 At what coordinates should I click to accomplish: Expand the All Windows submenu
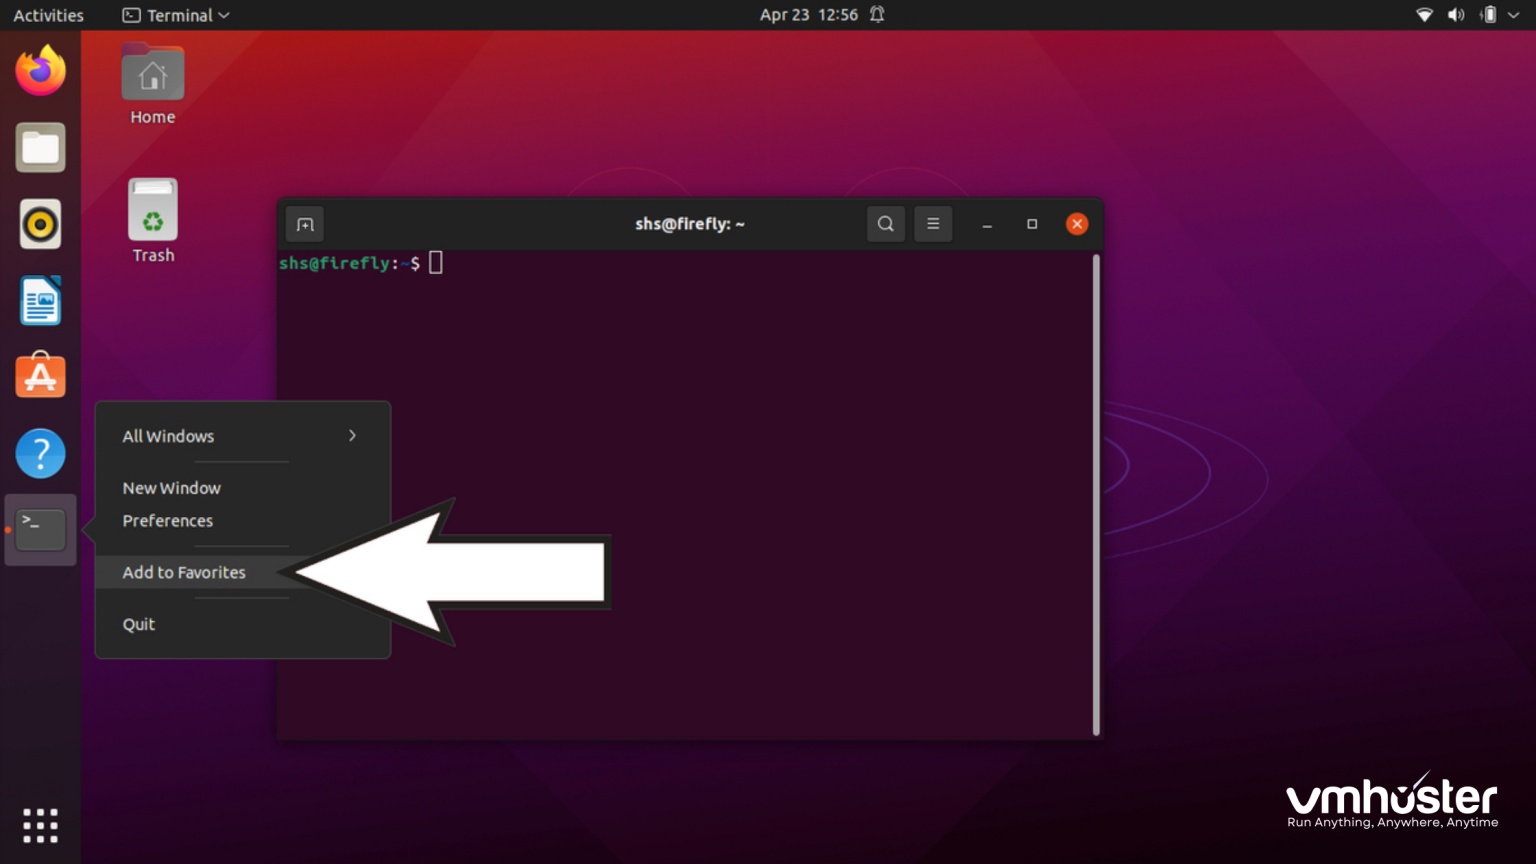240,436
